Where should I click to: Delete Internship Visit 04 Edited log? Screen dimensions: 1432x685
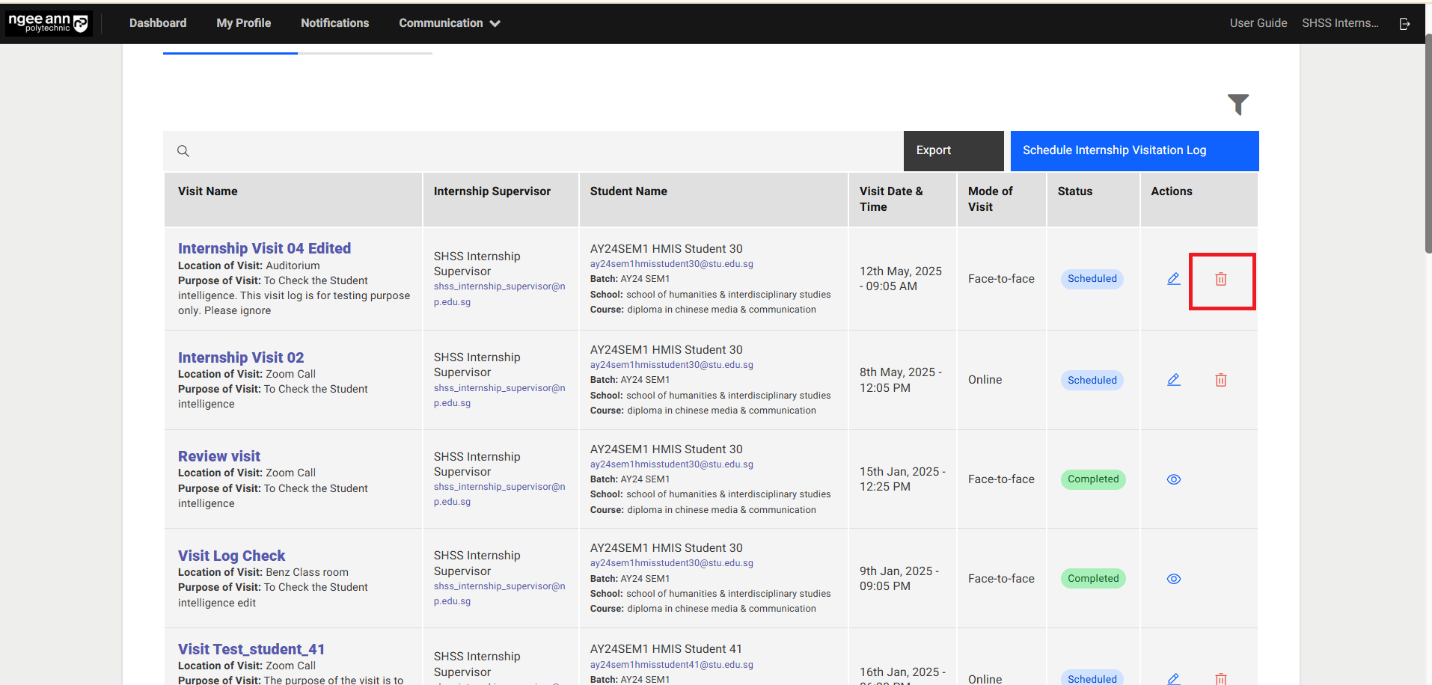(1220, 279)
